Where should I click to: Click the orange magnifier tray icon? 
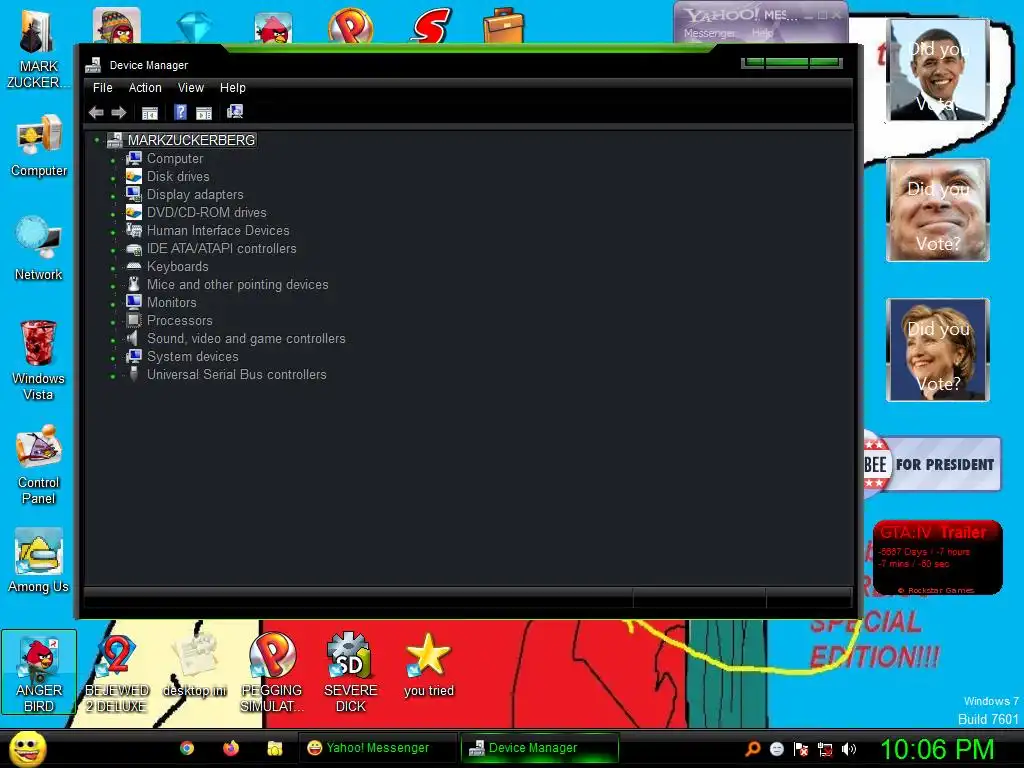[x=753, y=748]
